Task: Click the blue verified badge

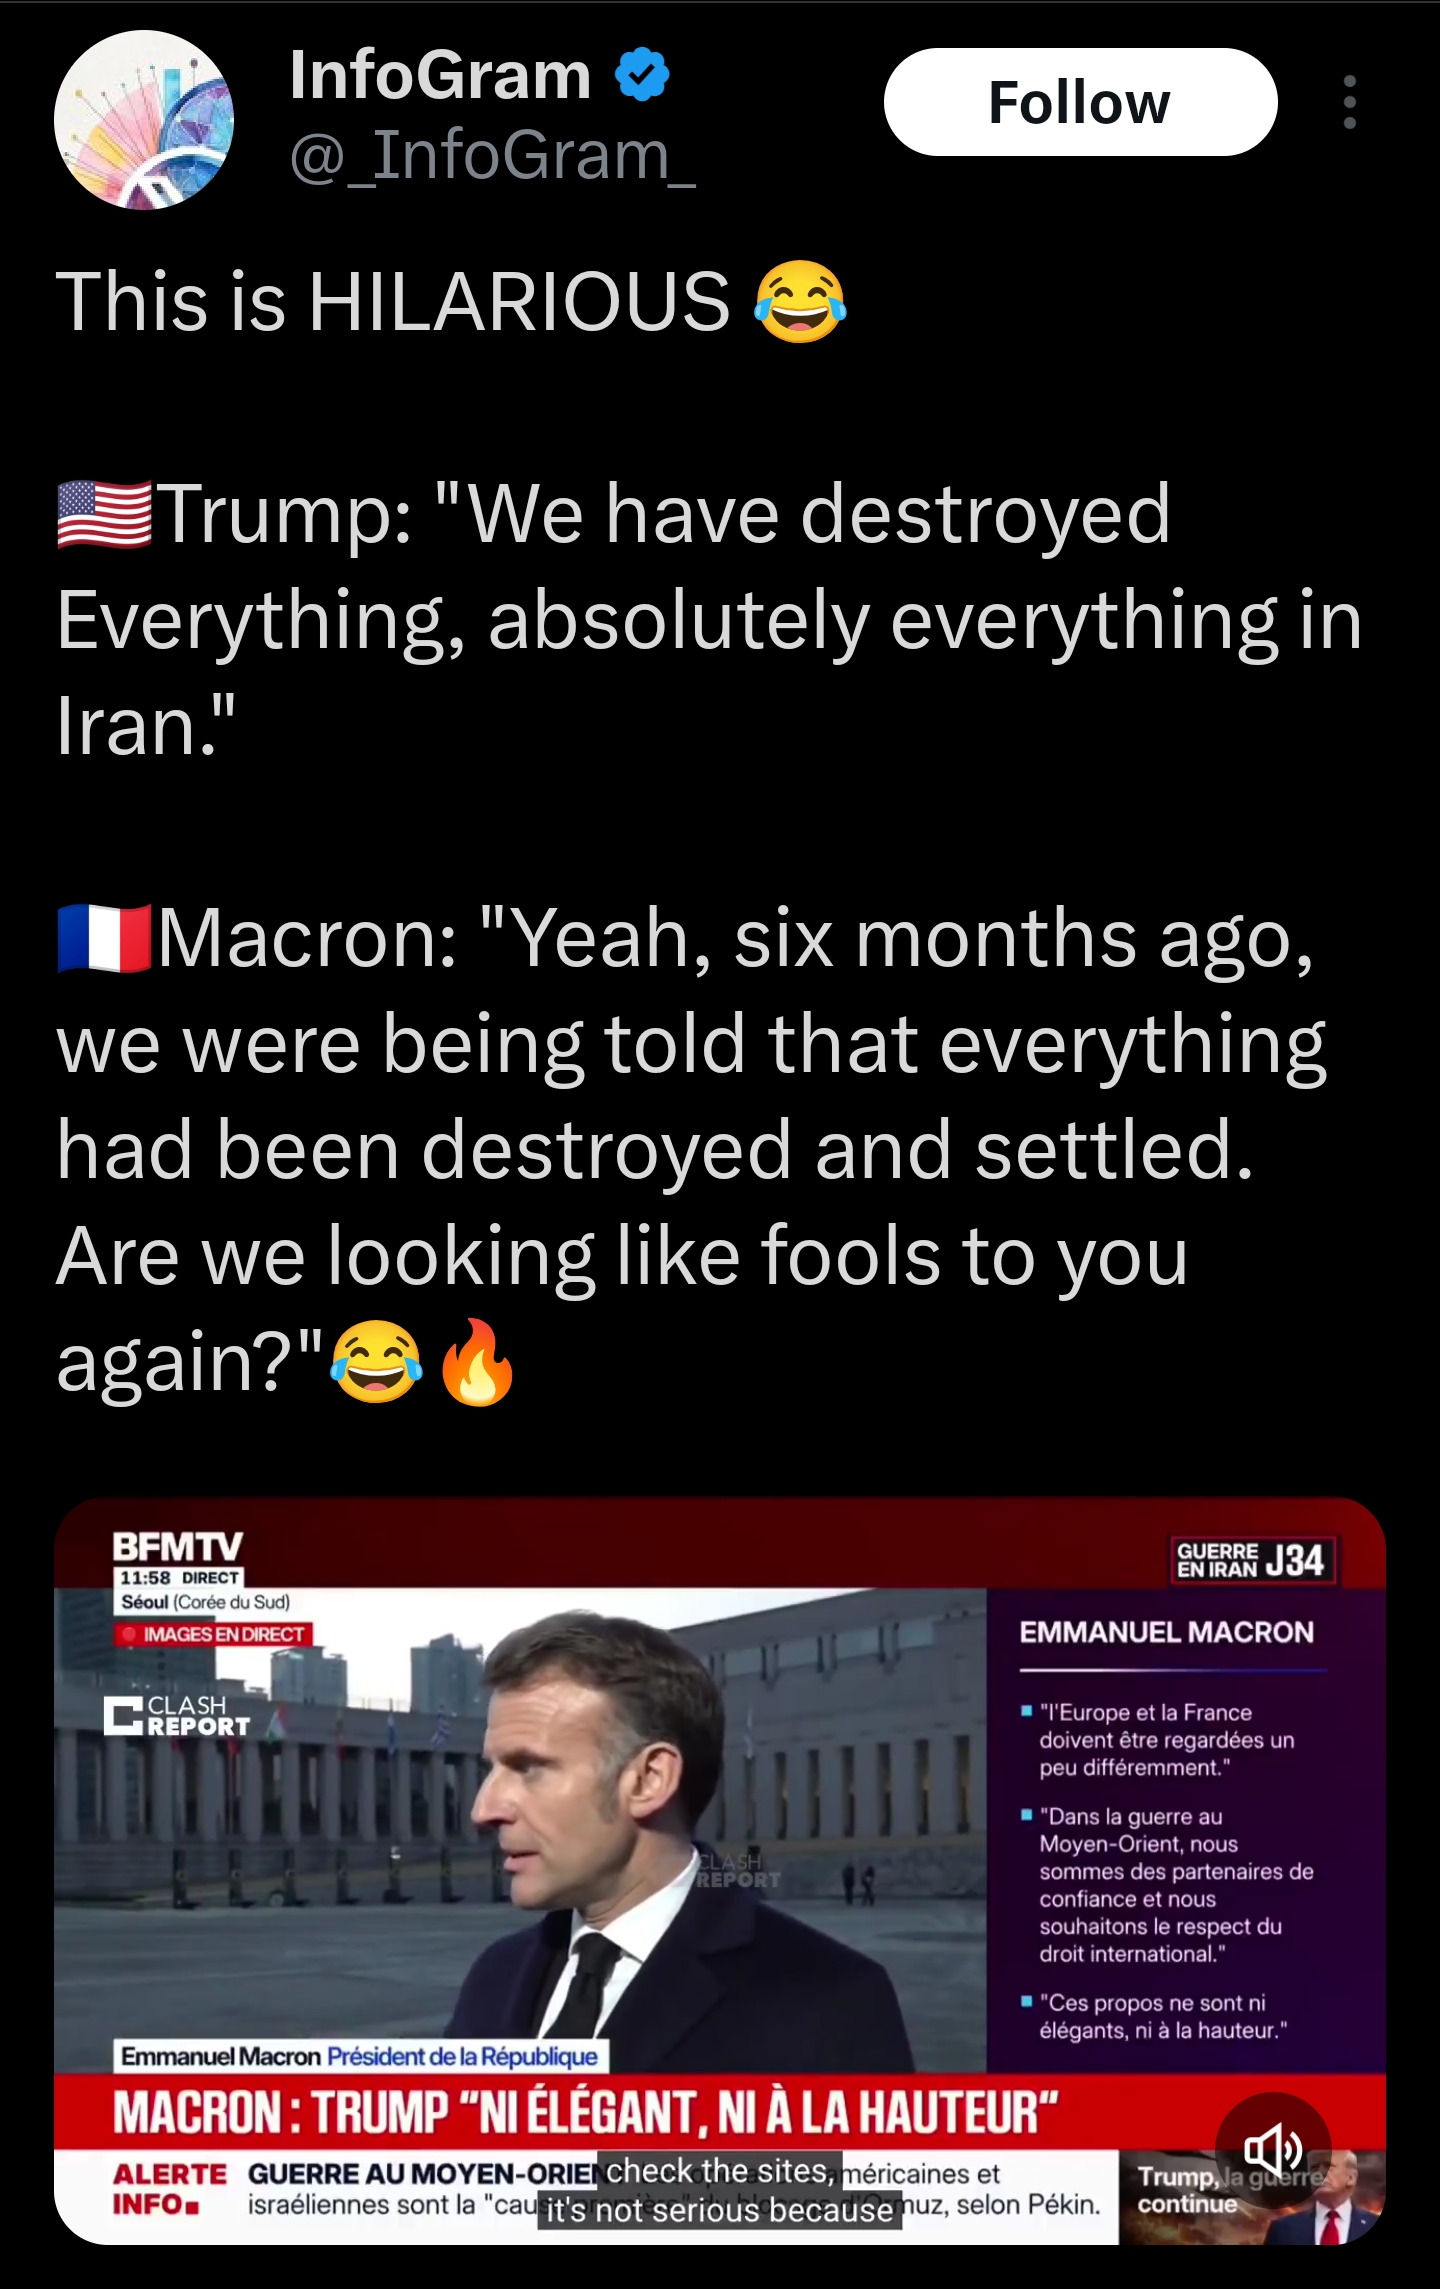Action: click(x=642, y=75)
